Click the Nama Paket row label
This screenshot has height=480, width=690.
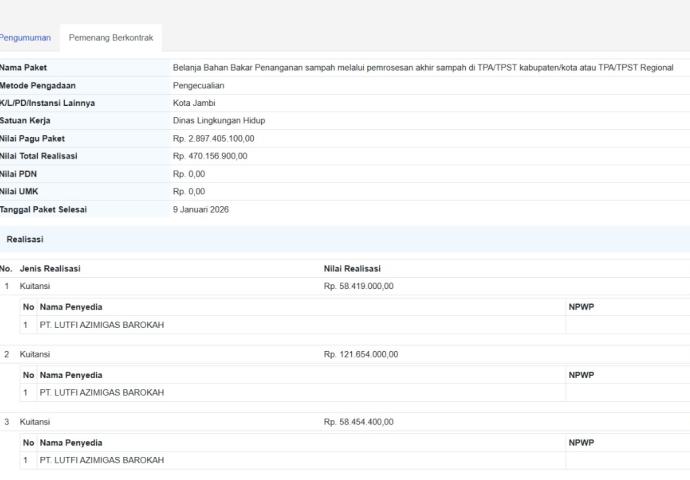[x=24, y=68]
